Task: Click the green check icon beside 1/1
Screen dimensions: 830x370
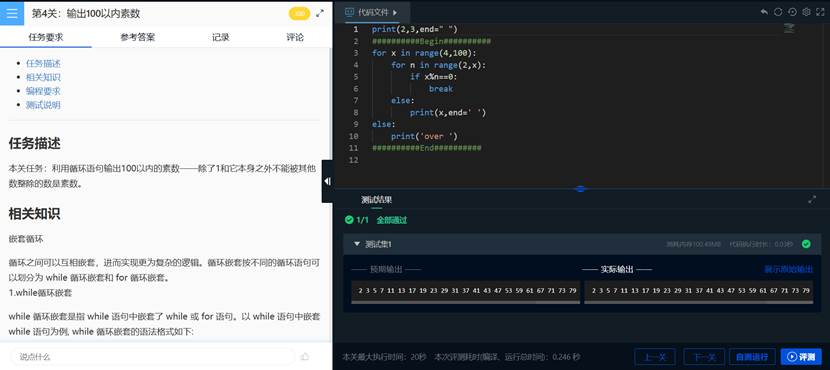Action: click(x=349, y=220)
